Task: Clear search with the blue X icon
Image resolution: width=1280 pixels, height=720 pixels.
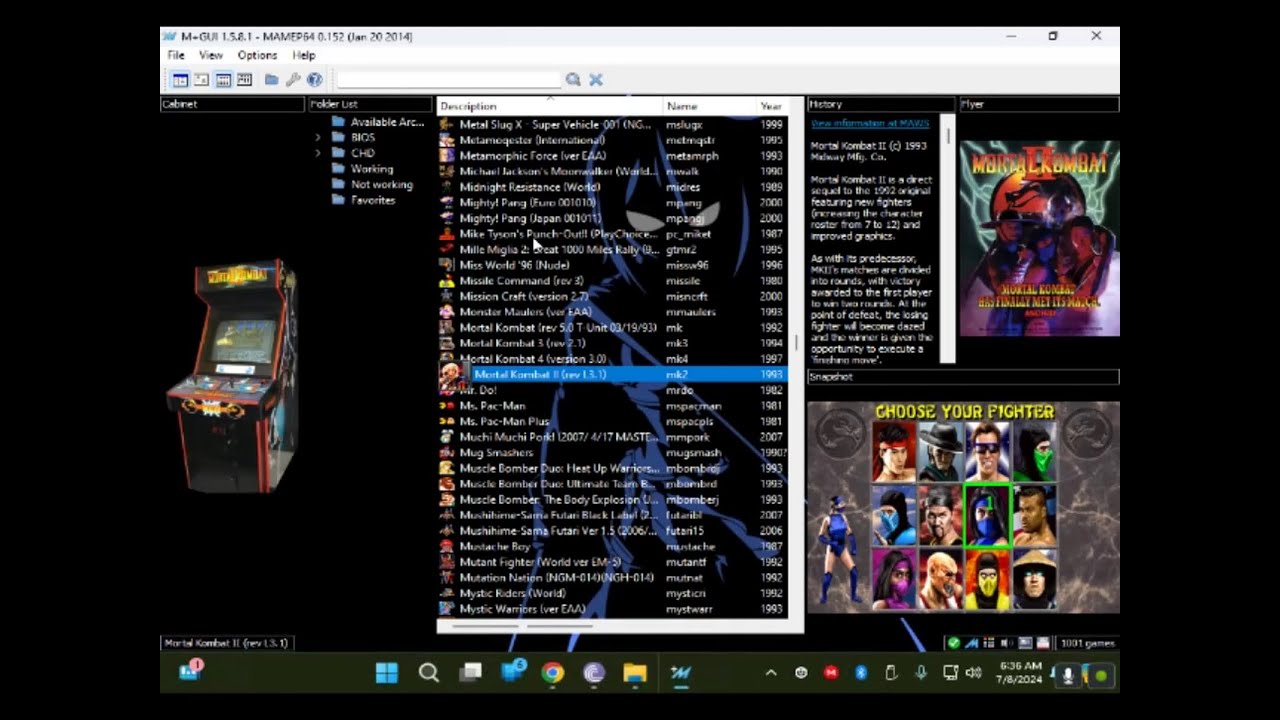Action: tap(596, 79)
